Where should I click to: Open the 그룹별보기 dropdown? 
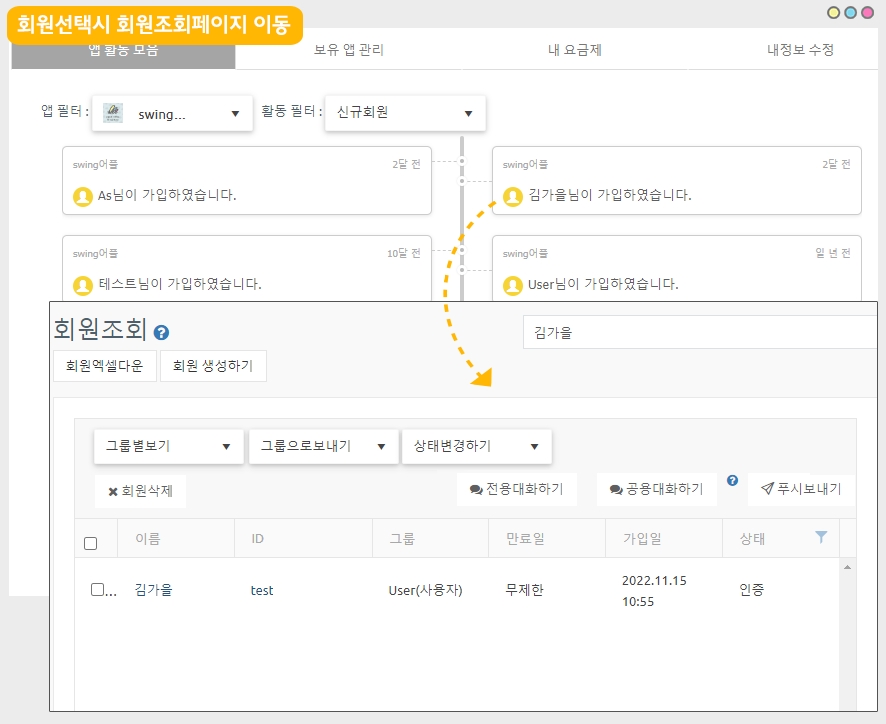click(169, 446)
